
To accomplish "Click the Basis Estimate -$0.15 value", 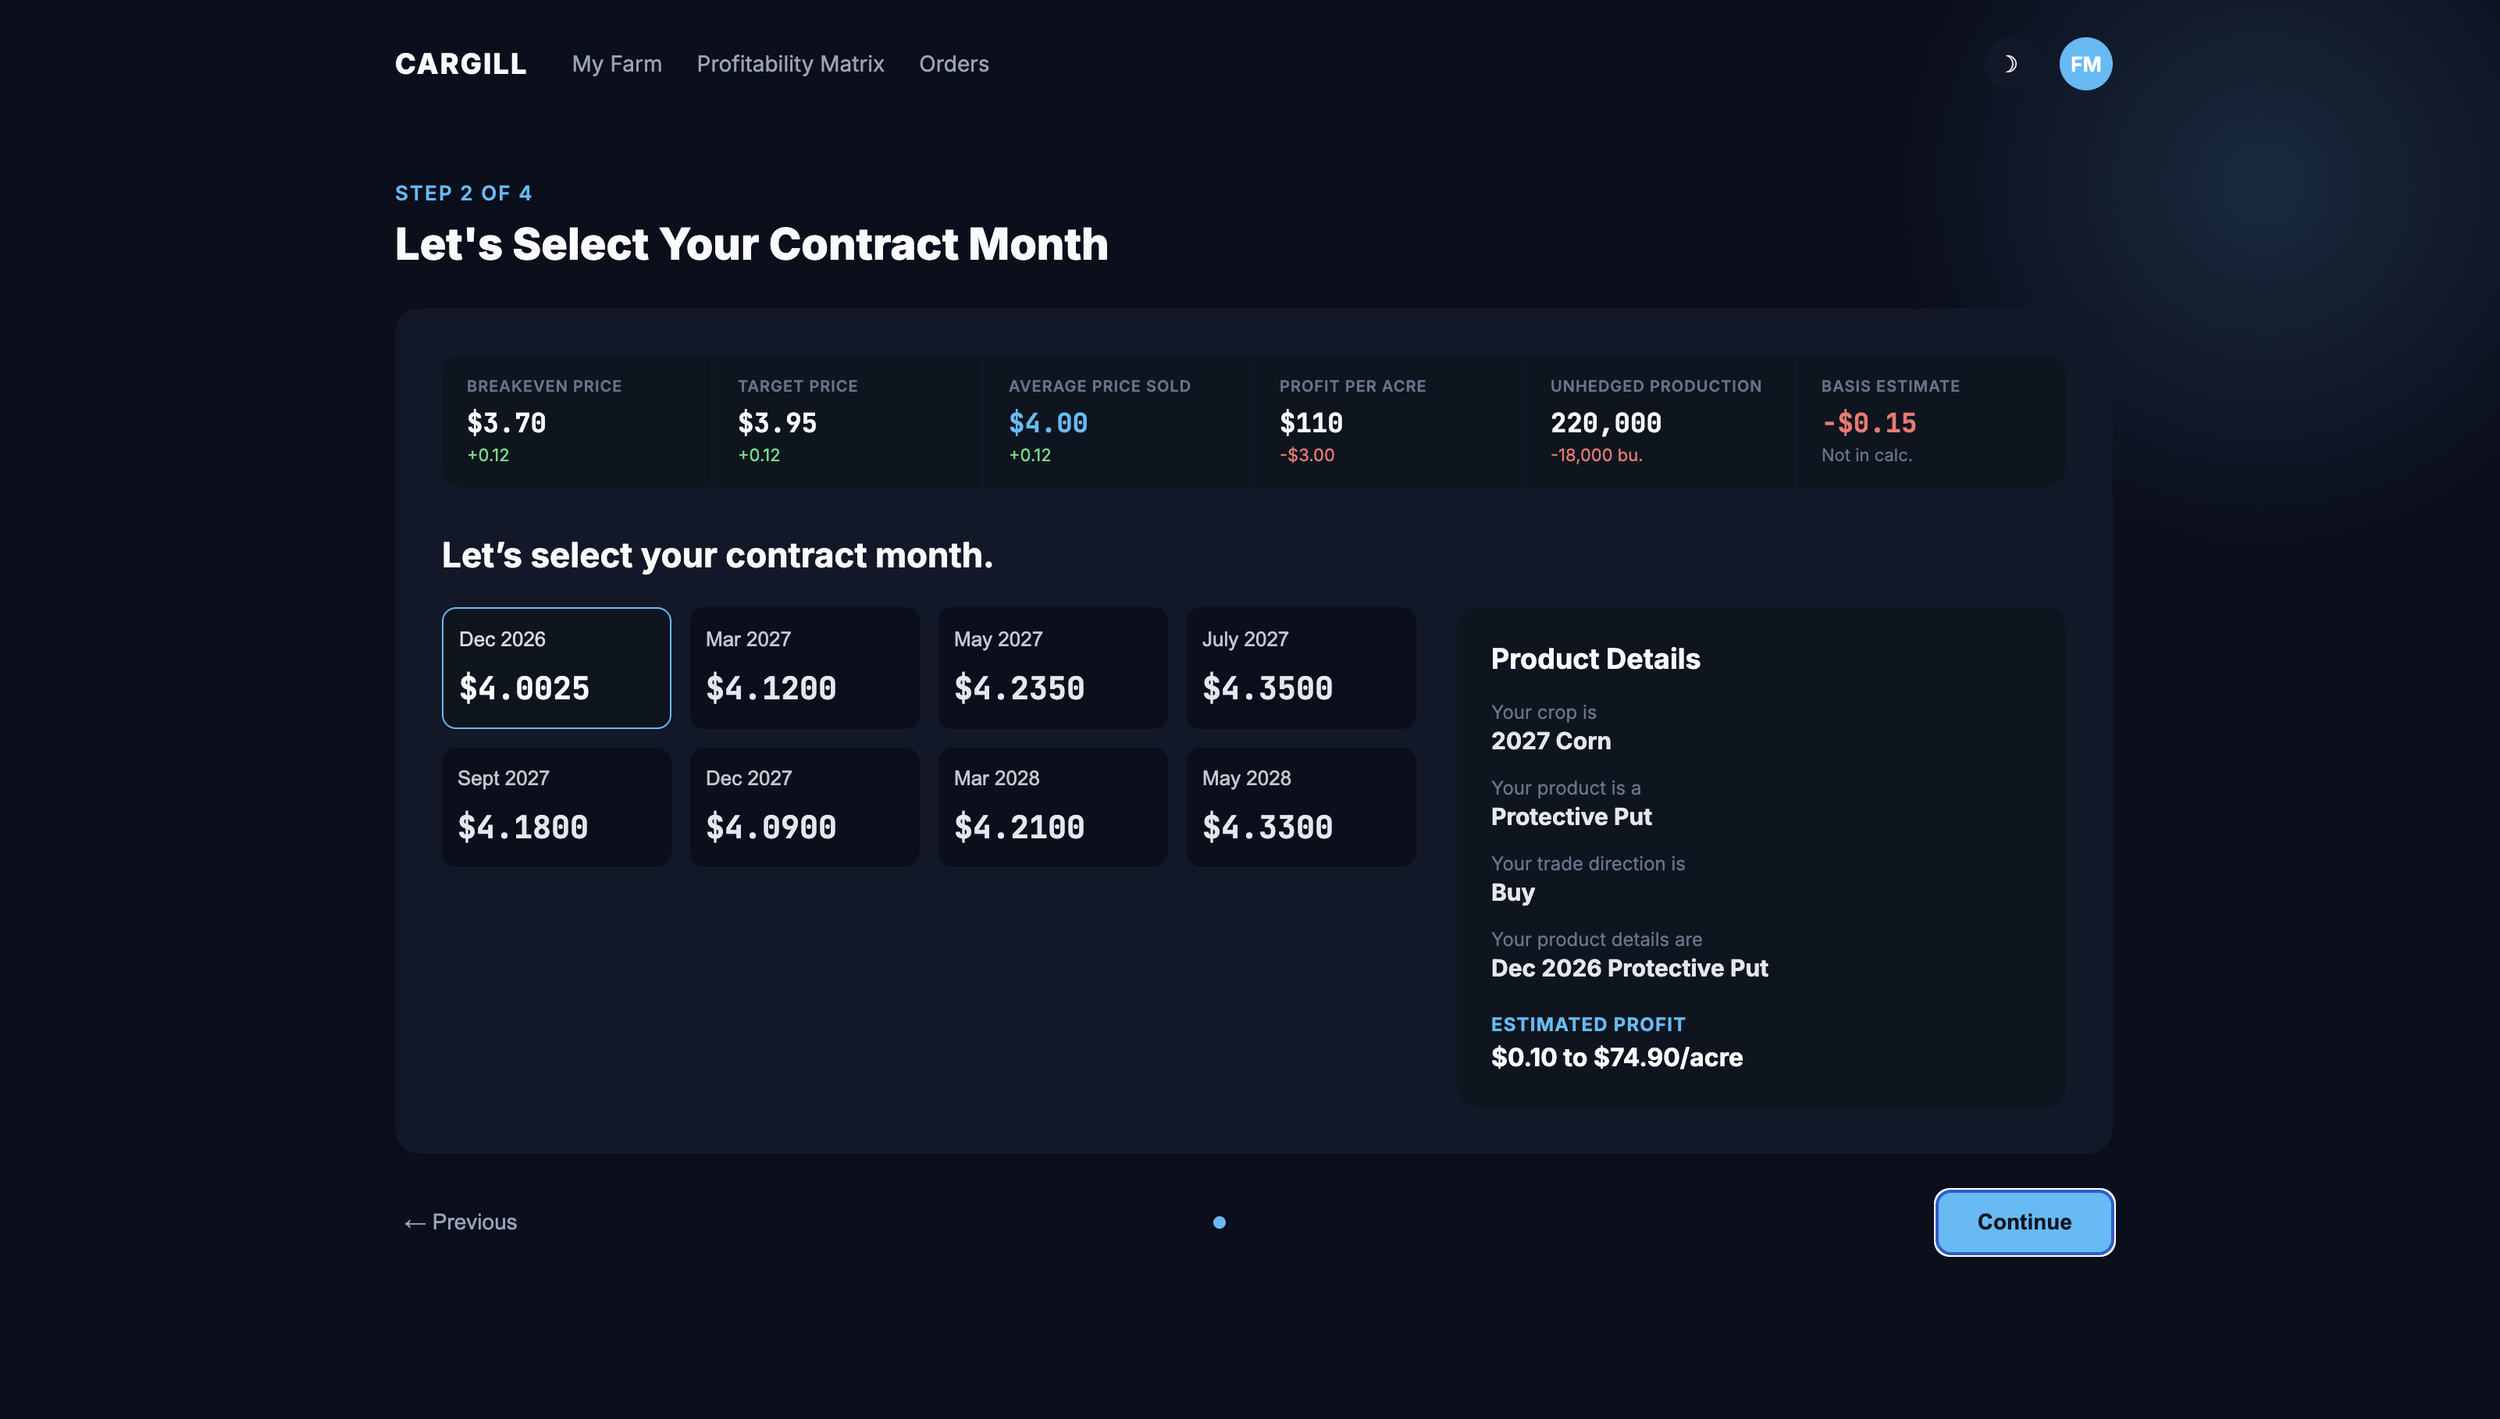I will click(1869, 423).
